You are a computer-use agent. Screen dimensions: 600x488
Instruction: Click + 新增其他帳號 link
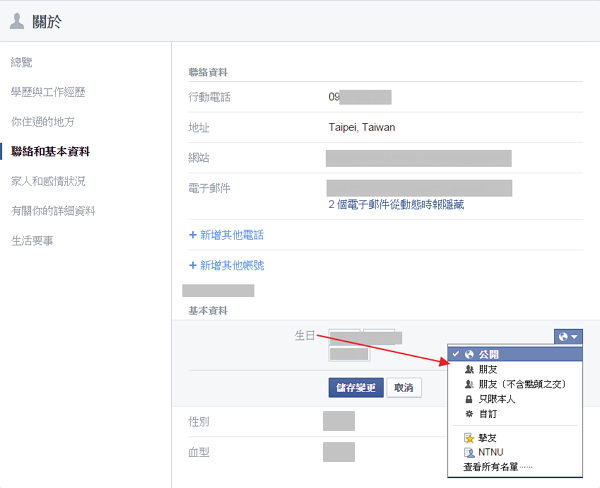pyautogui.click(x=226, y=265)
